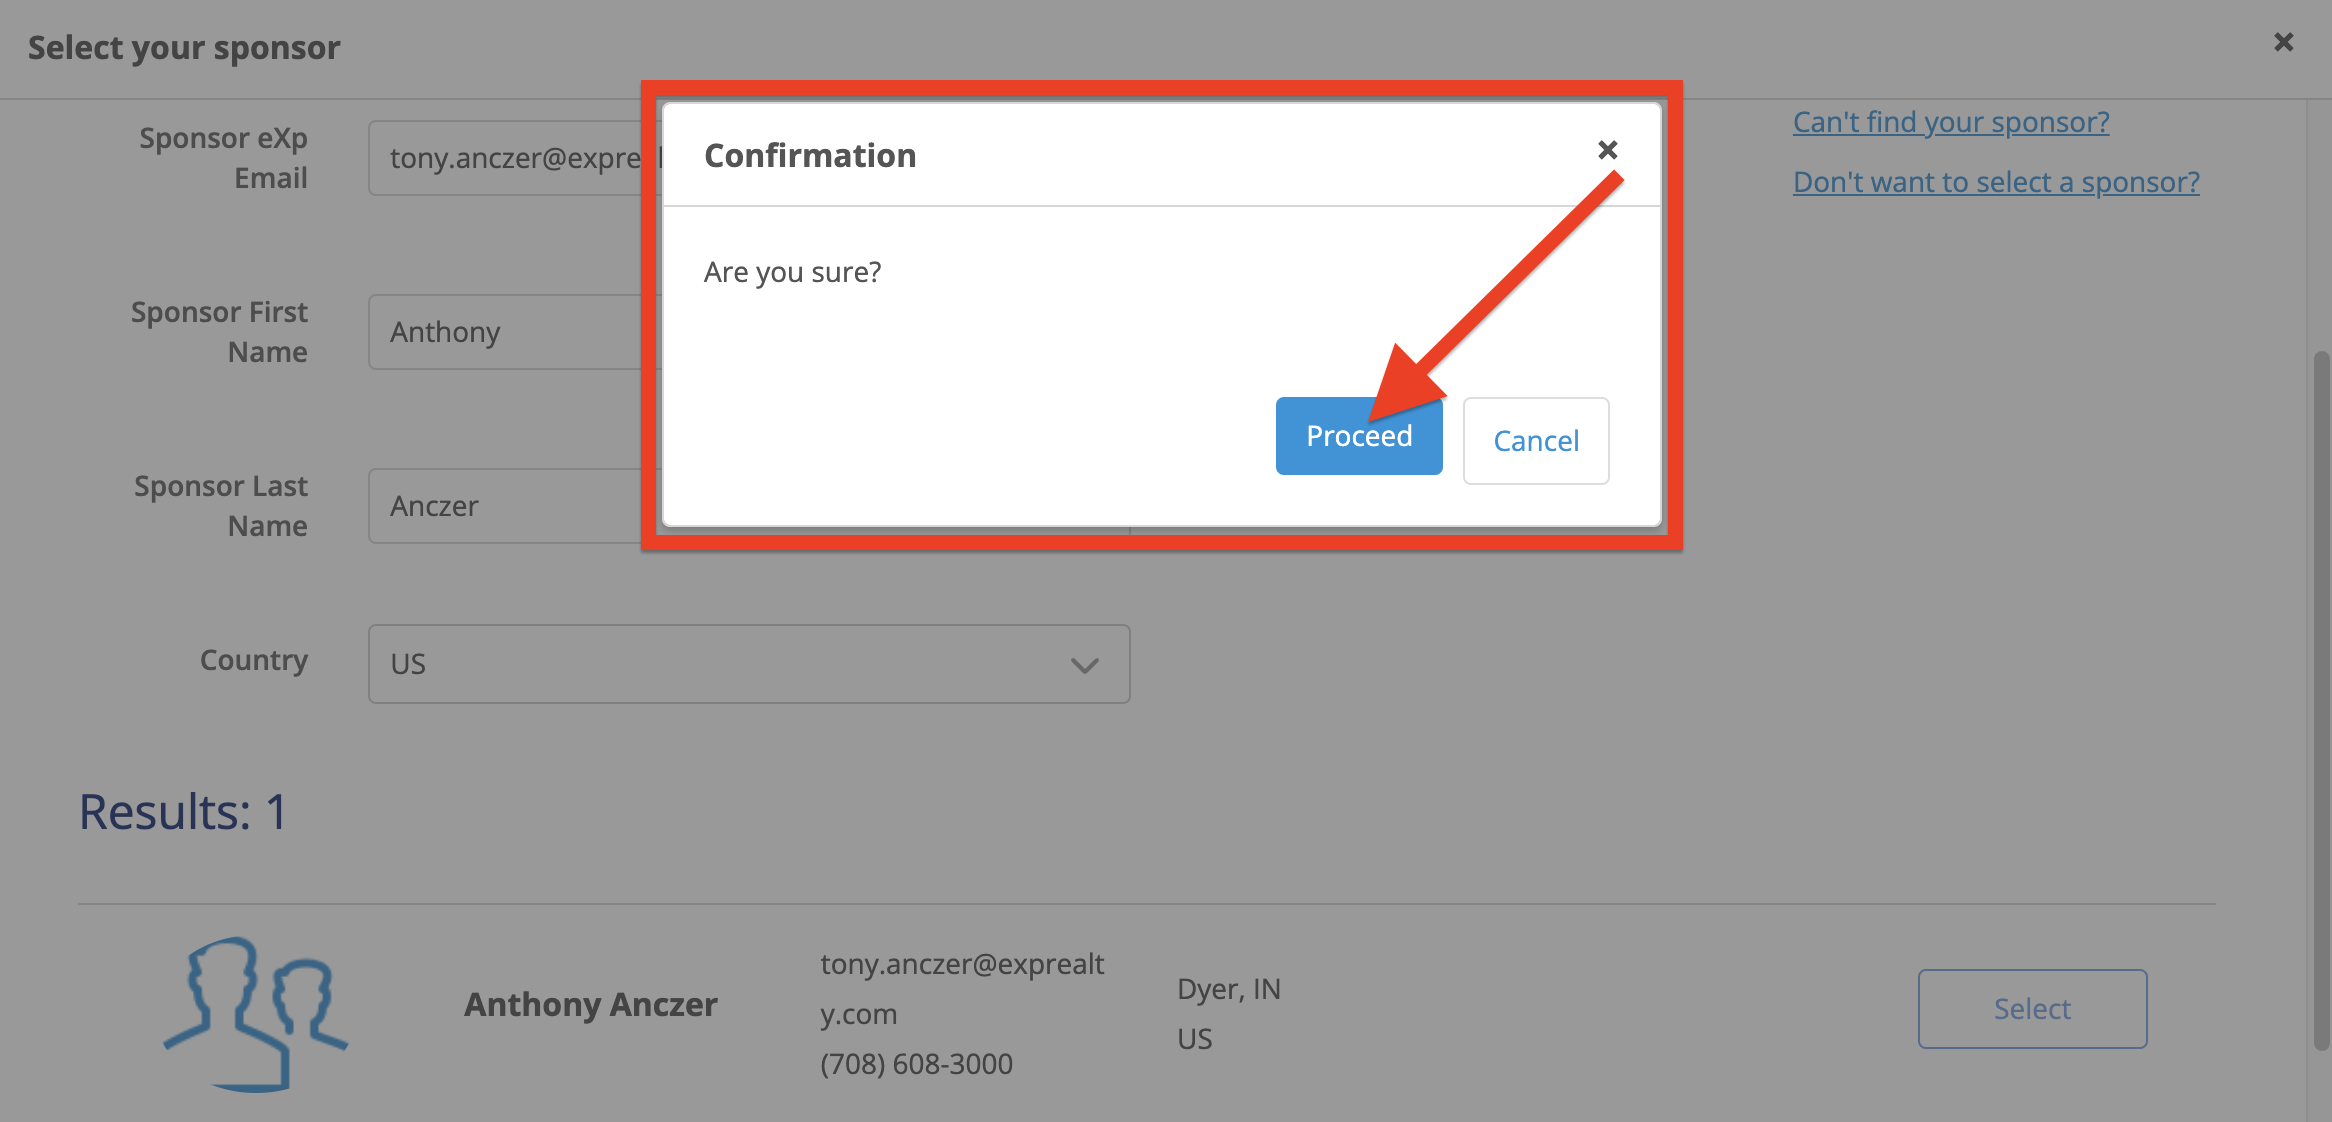Click the blue Proceed button
Image resolution: width=2332 pixels, height=1122 pixels.
[1358, 437]
